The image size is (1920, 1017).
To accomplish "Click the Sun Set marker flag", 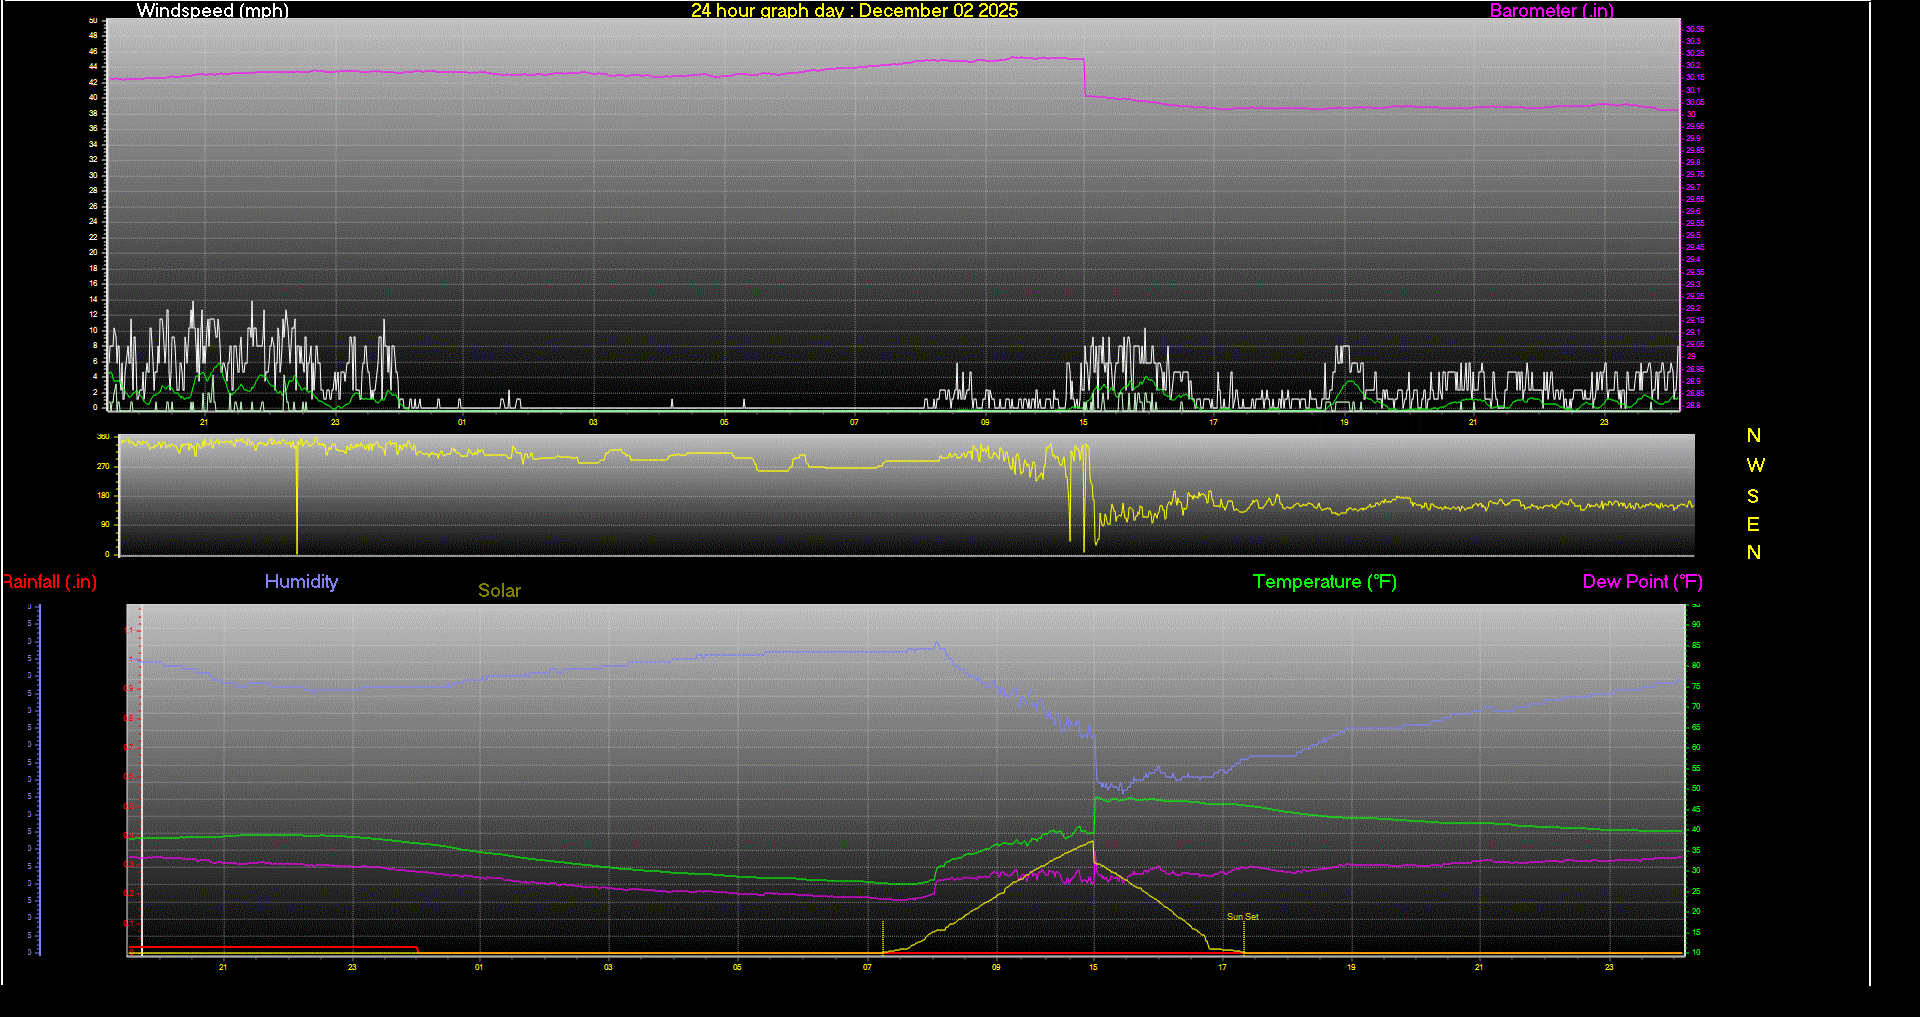I will (x=1242, y=916).
